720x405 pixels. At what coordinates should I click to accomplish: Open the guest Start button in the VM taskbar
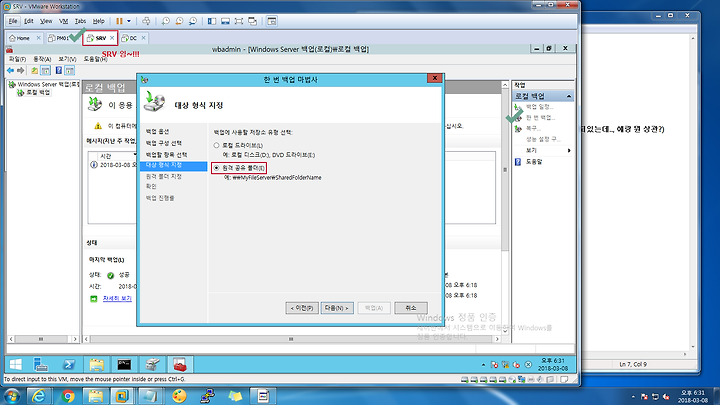tap(16, 365)
